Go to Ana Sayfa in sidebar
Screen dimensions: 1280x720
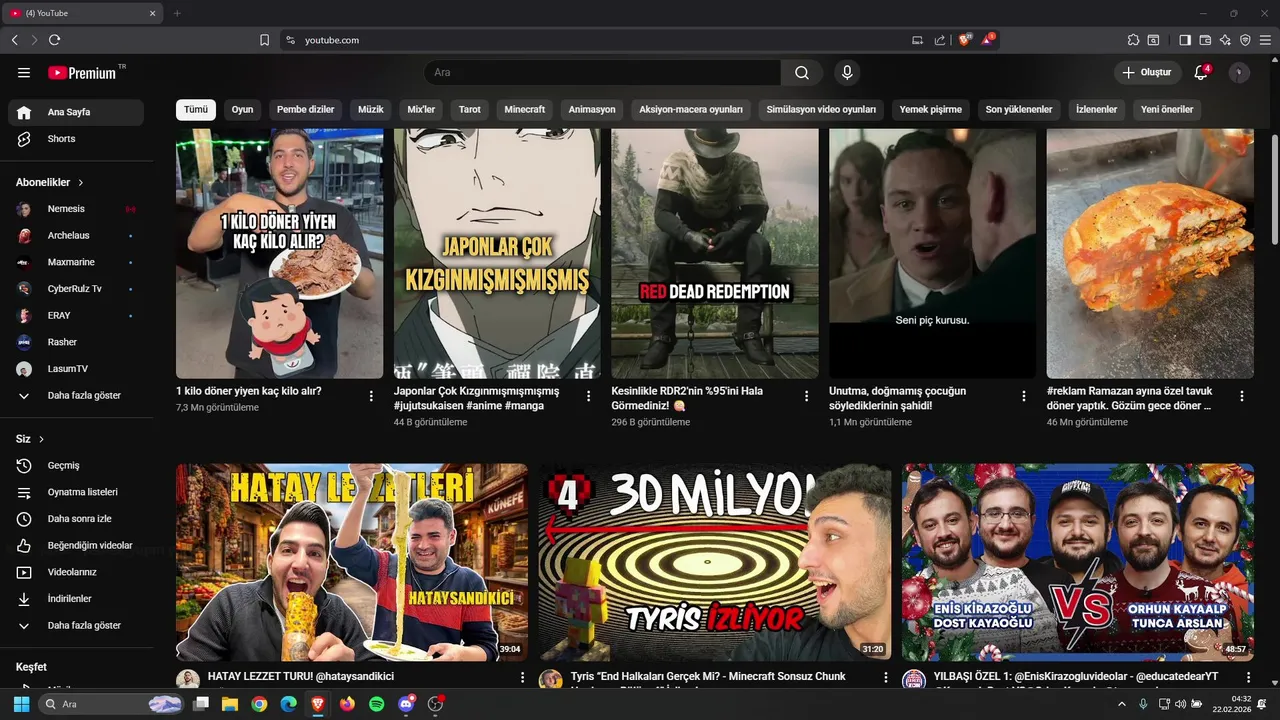[76, 112]
